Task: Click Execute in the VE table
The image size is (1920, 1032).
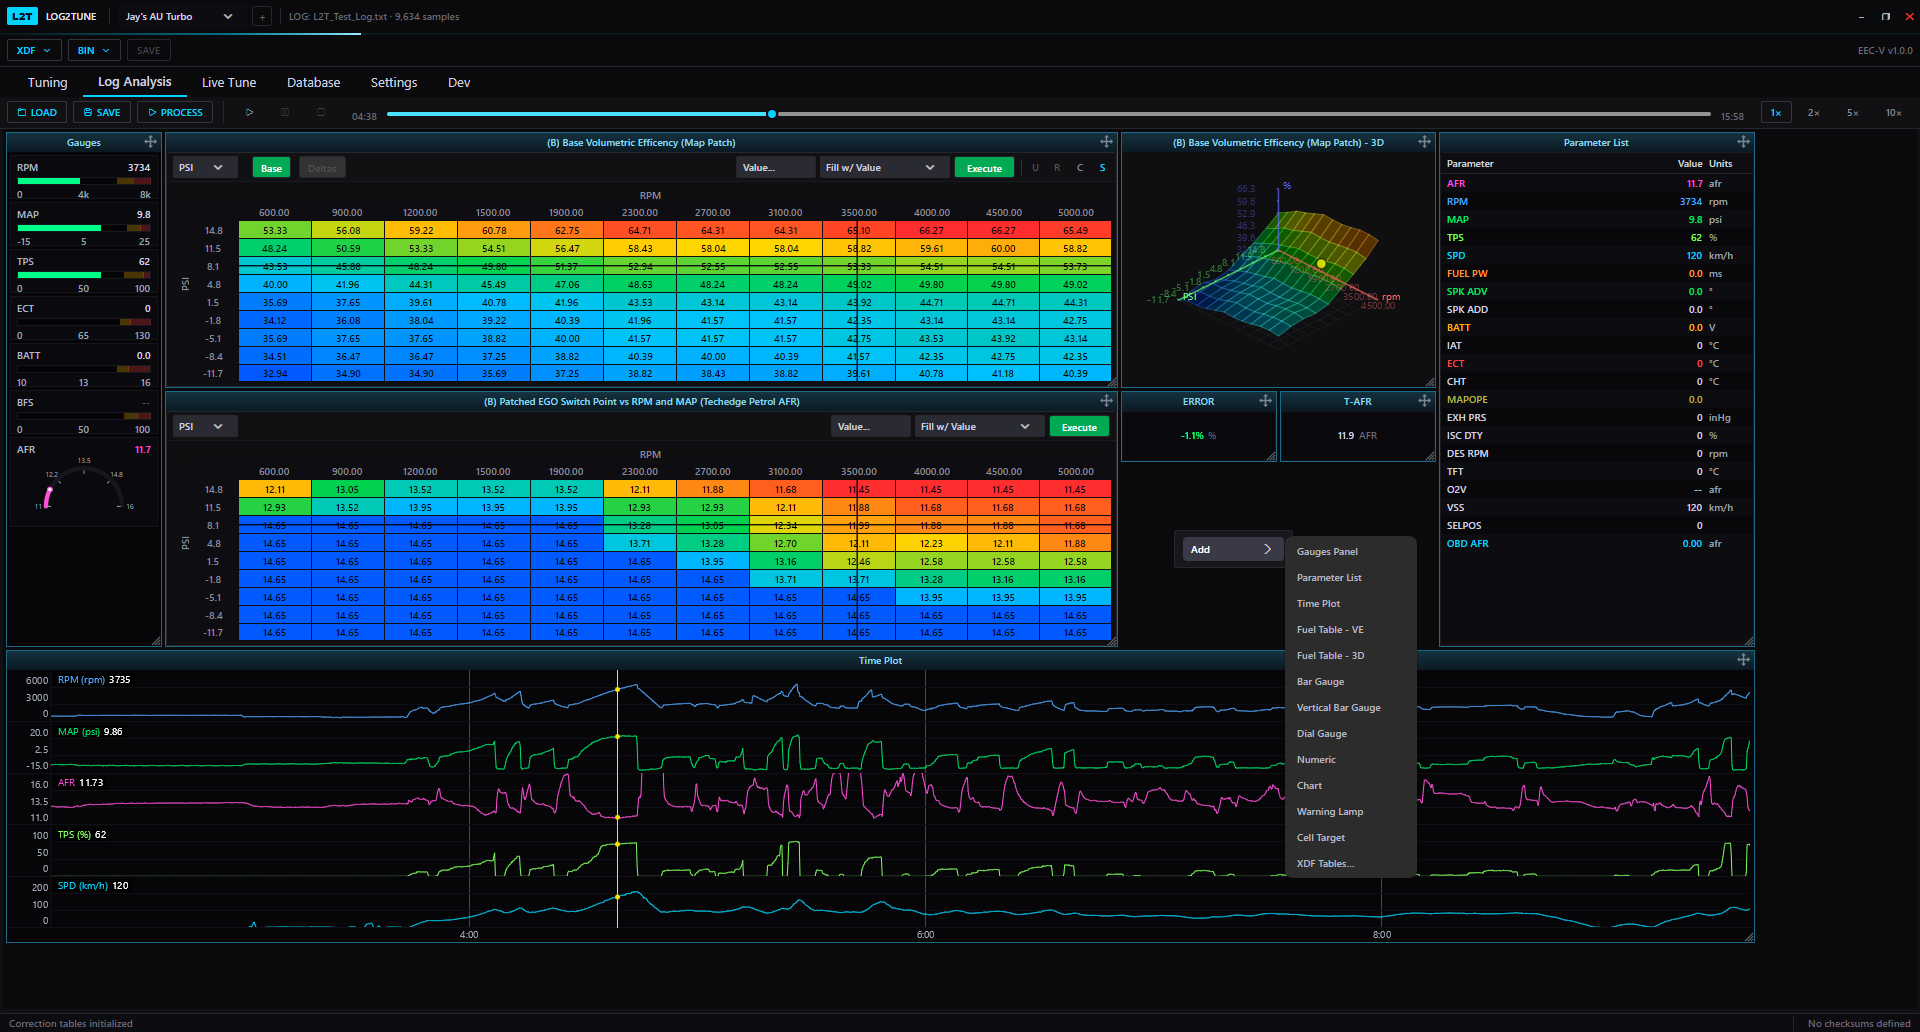Action: click(x=984, y=168)
